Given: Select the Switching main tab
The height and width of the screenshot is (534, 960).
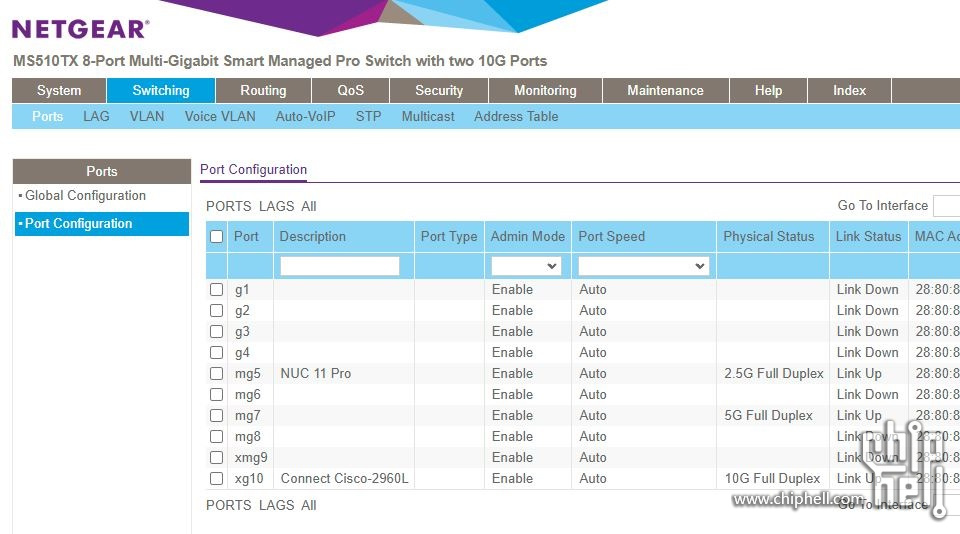Looking at the screenshot, I should coord(161,90).
